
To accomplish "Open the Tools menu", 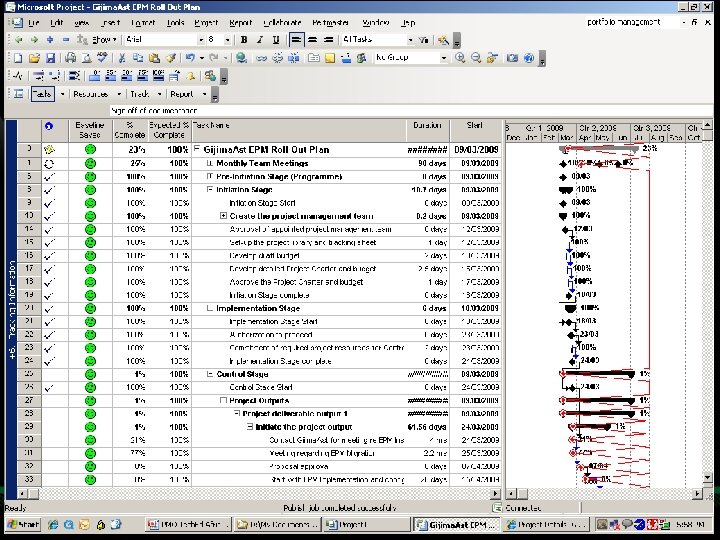I will pos(175,22).
